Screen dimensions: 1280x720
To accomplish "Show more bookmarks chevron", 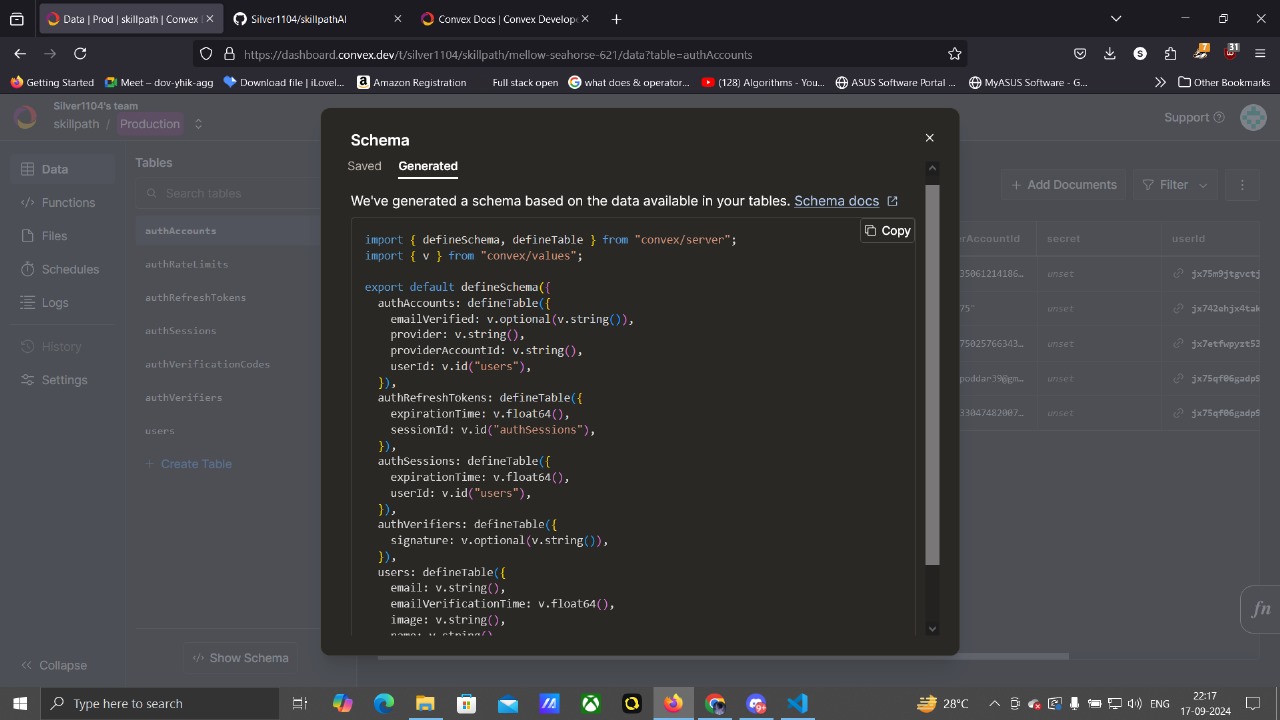I will (x=1160, y=82).
